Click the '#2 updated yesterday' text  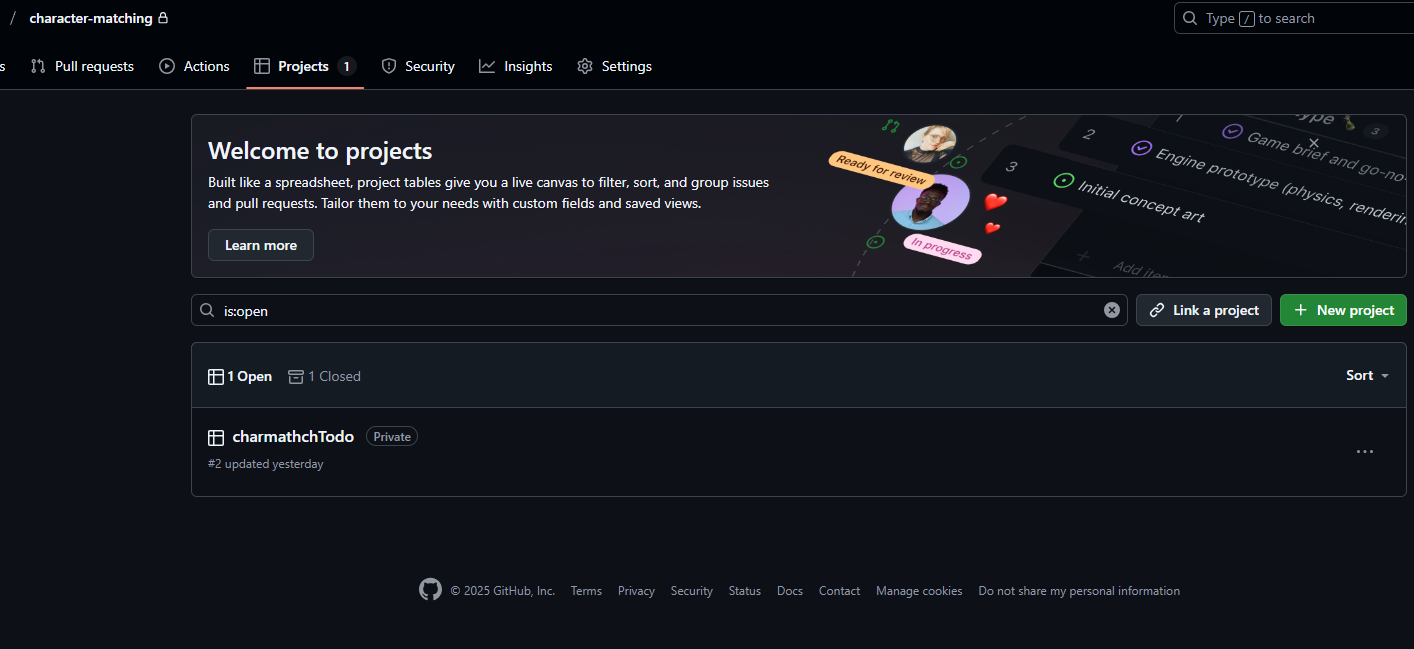click(x=266, y=464)
